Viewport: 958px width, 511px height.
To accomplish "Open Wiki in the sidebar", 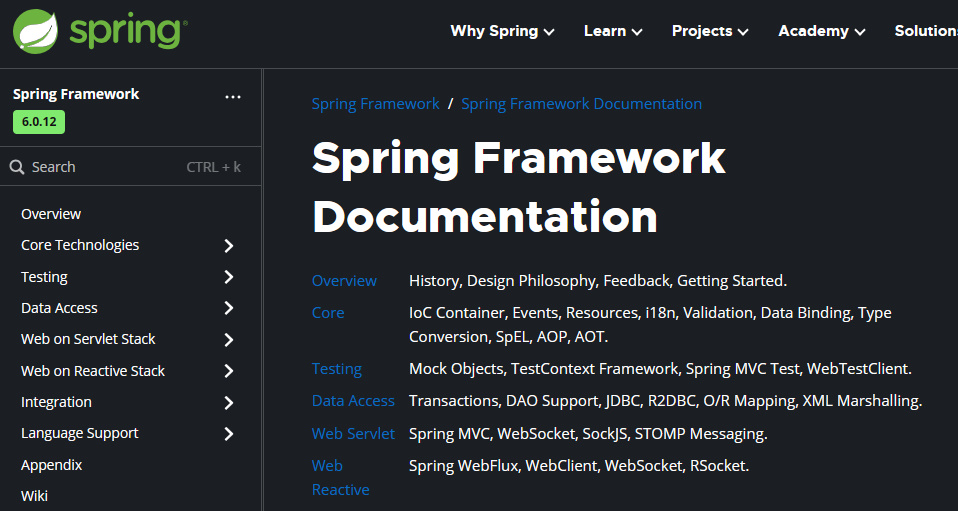I will tap(34, 496).
